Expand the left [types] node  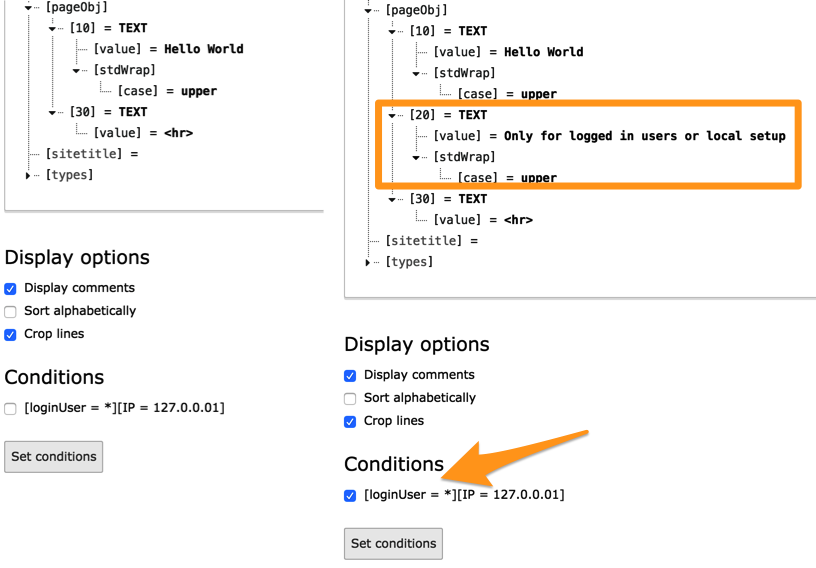(29, 175)
